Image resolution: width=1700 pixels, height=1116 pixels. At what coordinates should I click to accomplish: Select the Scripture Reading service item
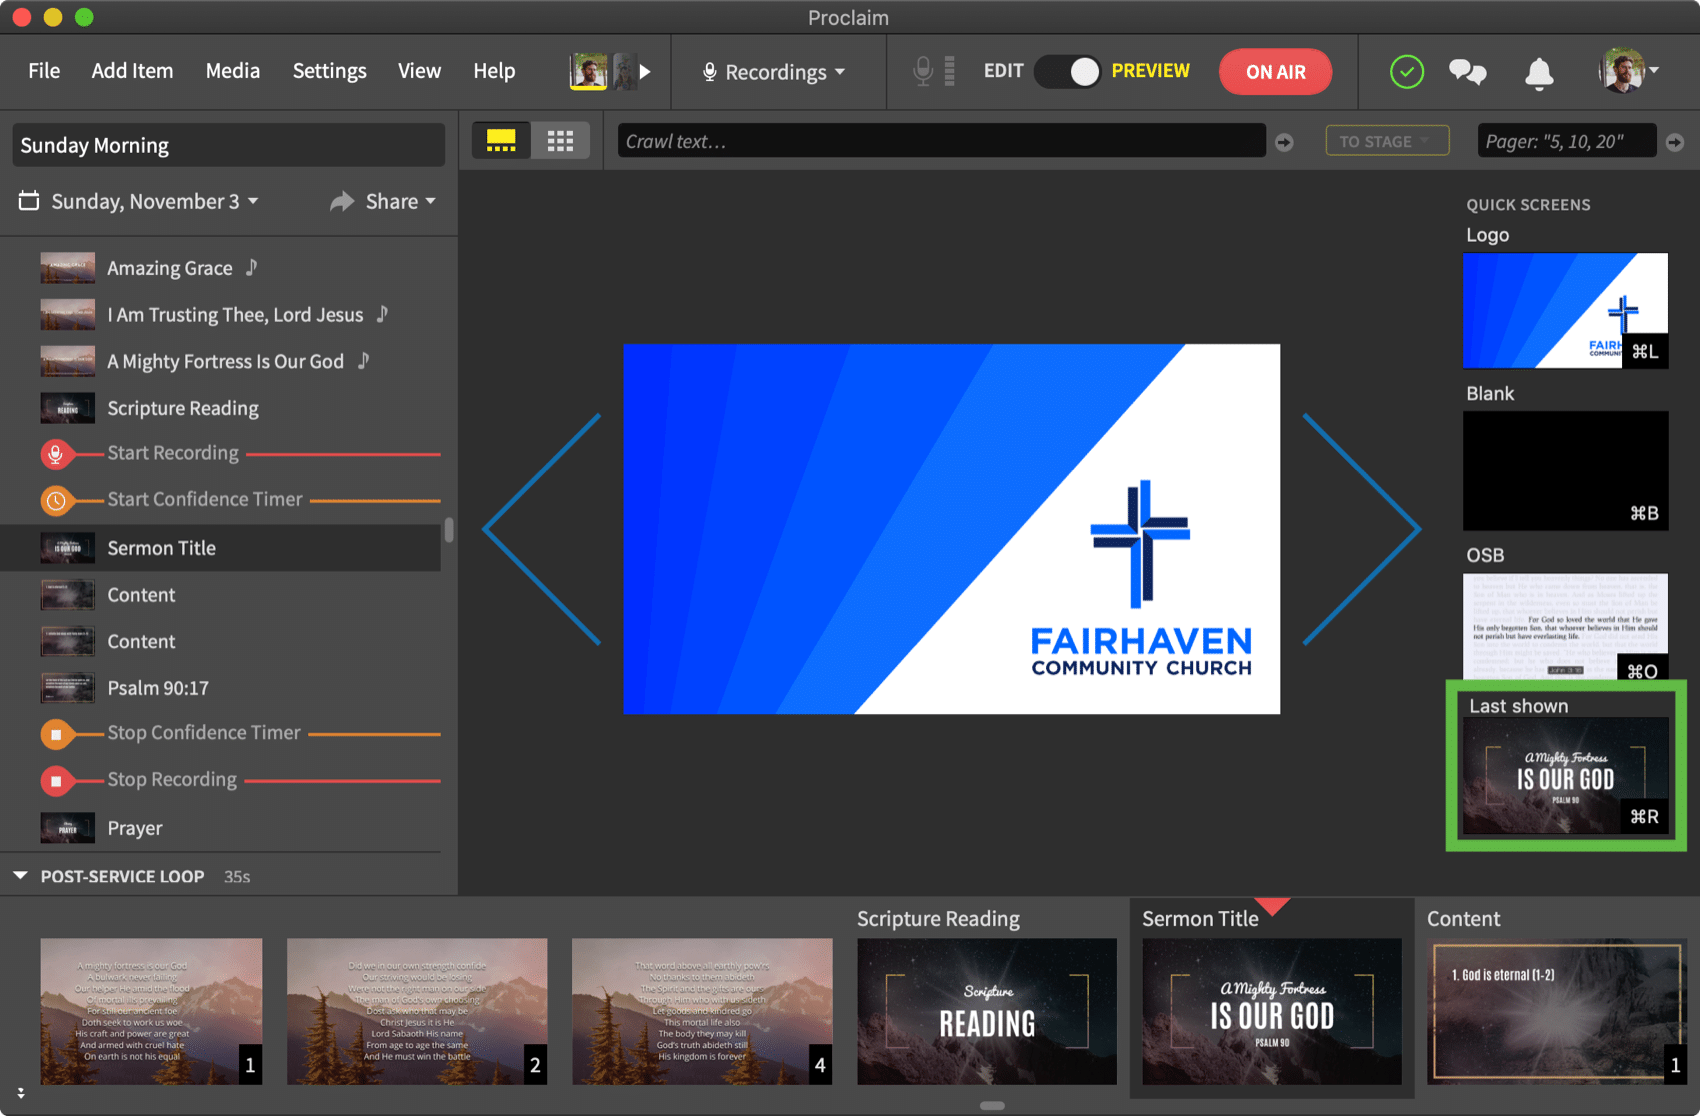[x=220, y=408]
